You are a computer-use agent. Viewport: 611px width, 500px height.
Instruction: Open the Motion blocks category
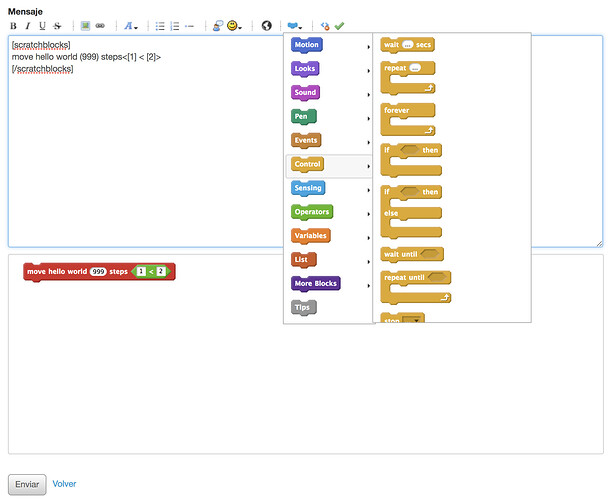coord(307,45)
